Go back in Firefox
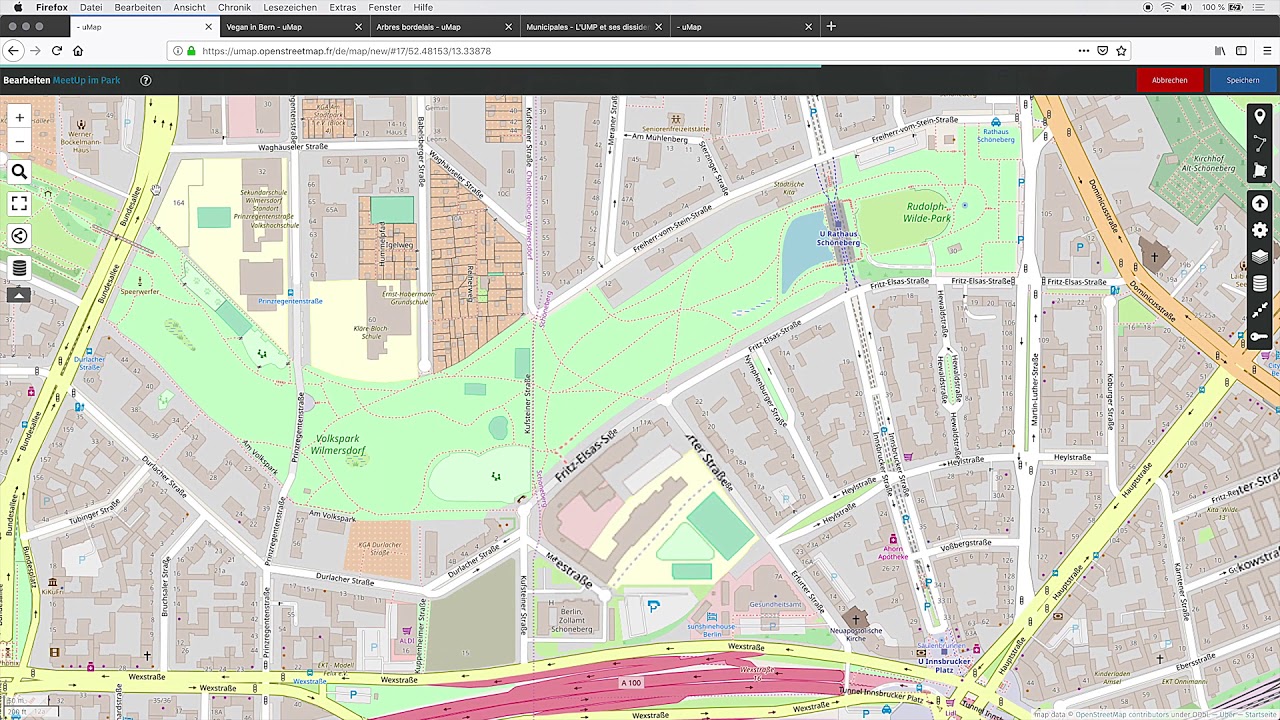This screenshot has width=1280, height=720. [x=13, y=51]
